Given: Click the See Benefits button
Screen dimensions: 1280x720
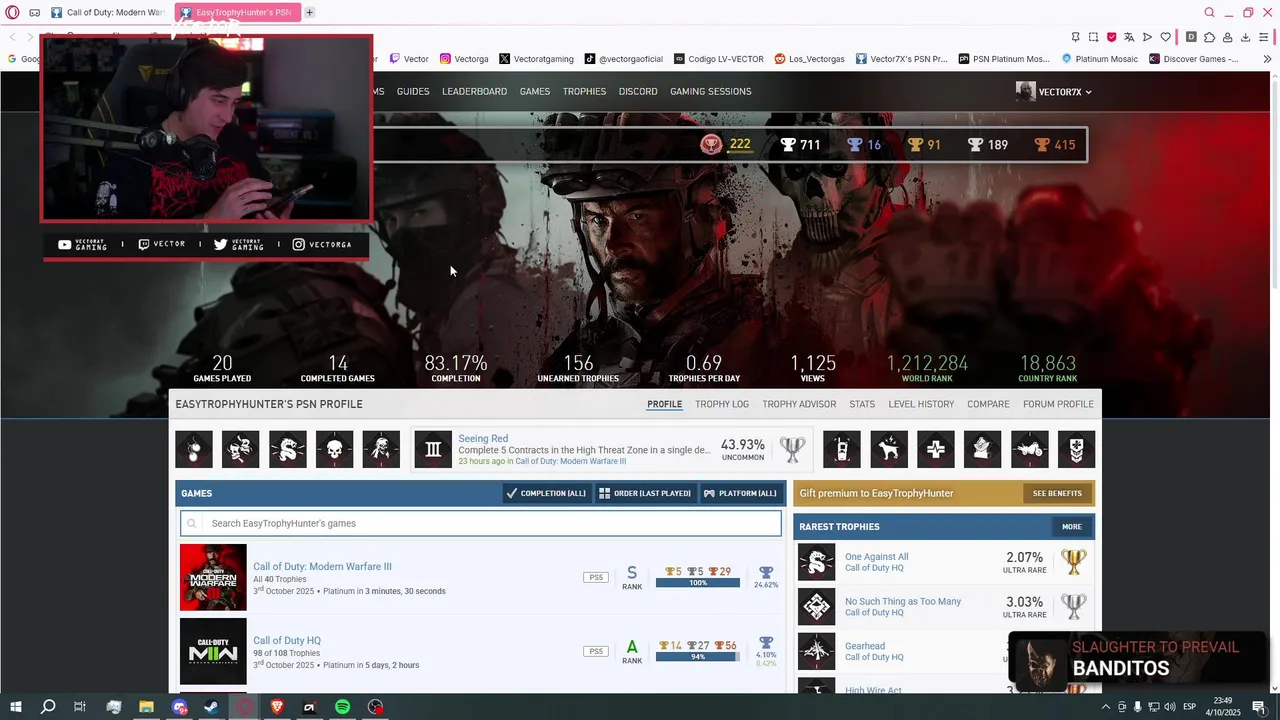Looking at the screenshot, I should coord(1057,493).
